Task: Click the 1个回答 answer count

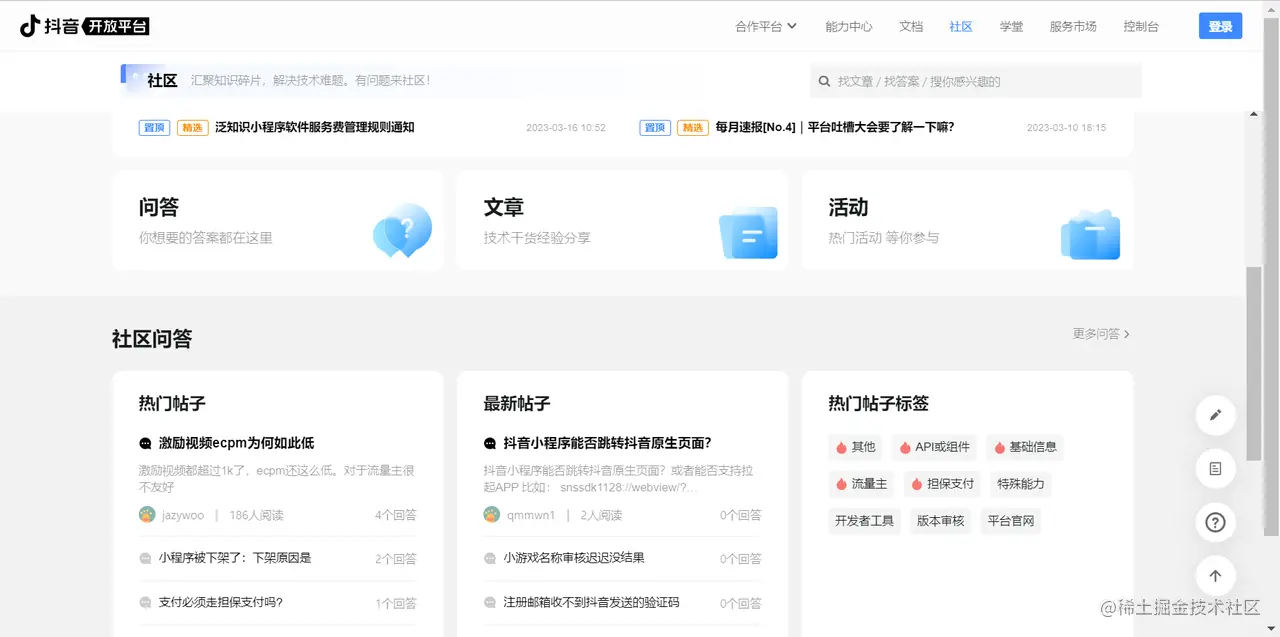Action: coord(396,603)
